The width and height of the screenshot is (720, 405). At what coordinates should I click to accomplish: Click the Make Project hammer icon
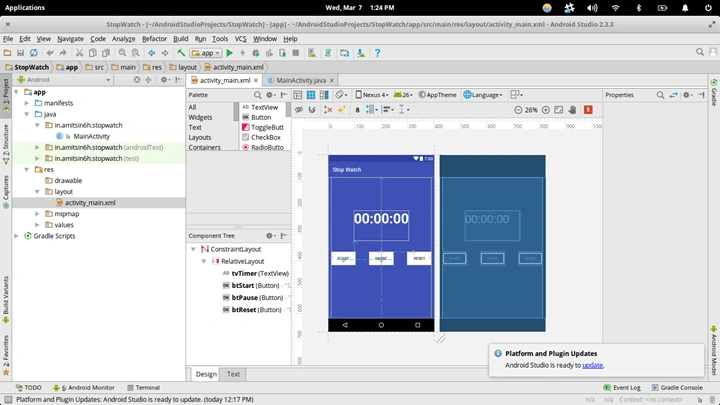[181, 53]
